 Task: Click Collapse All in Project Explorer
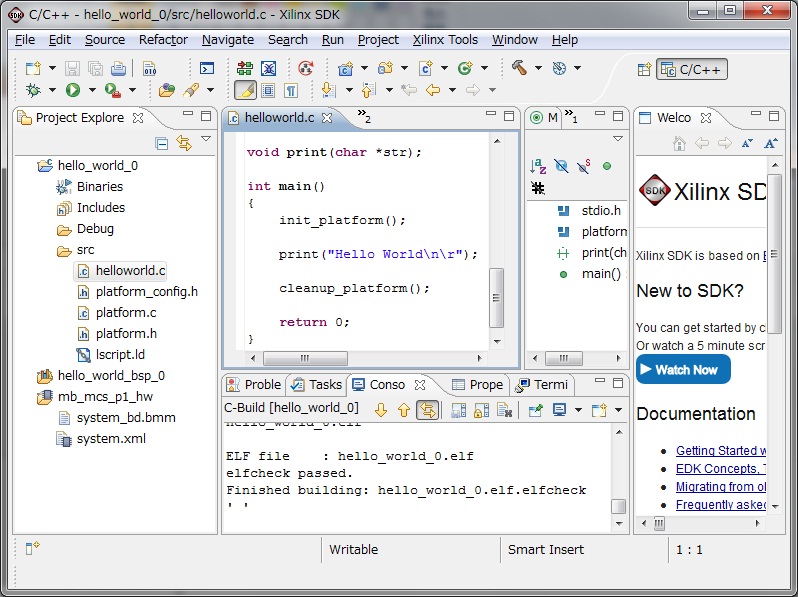click(x=161, y=144)
